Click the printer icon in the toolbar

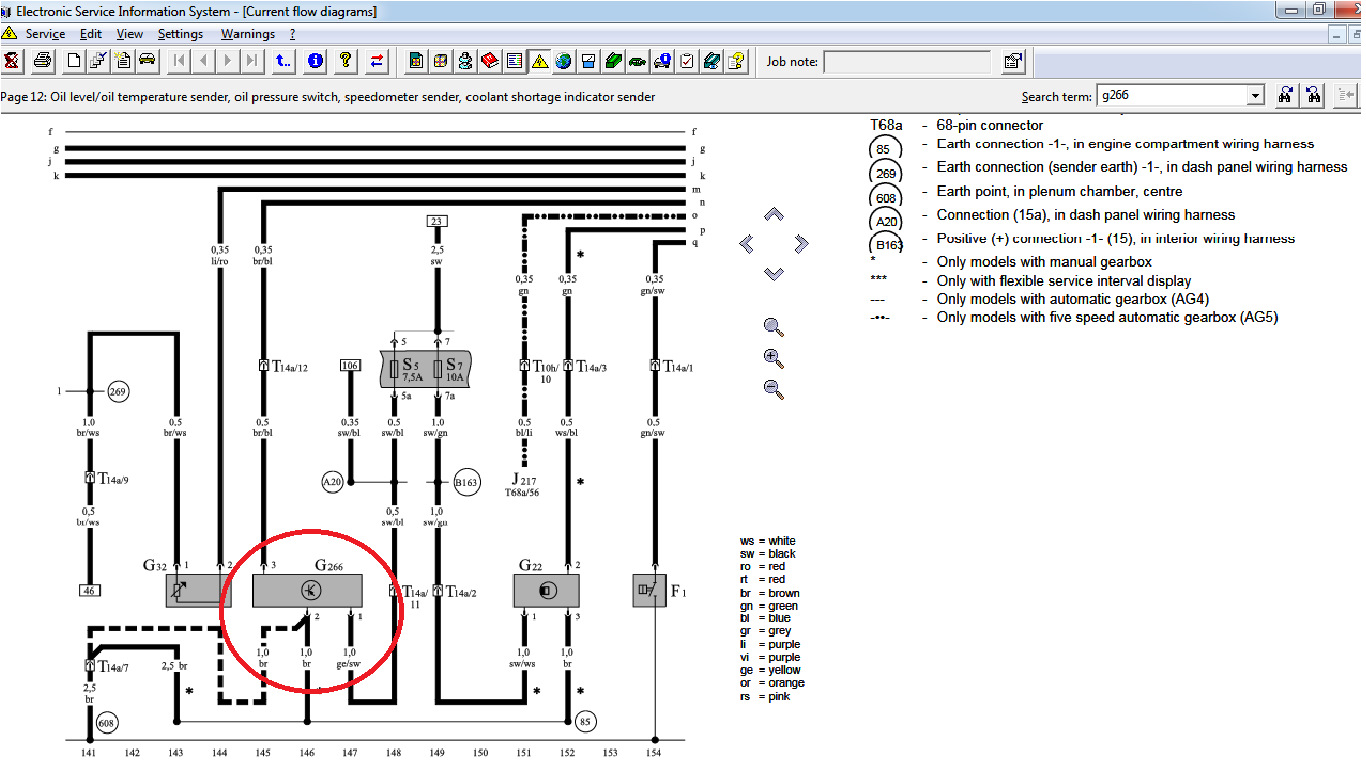(41, 61)
